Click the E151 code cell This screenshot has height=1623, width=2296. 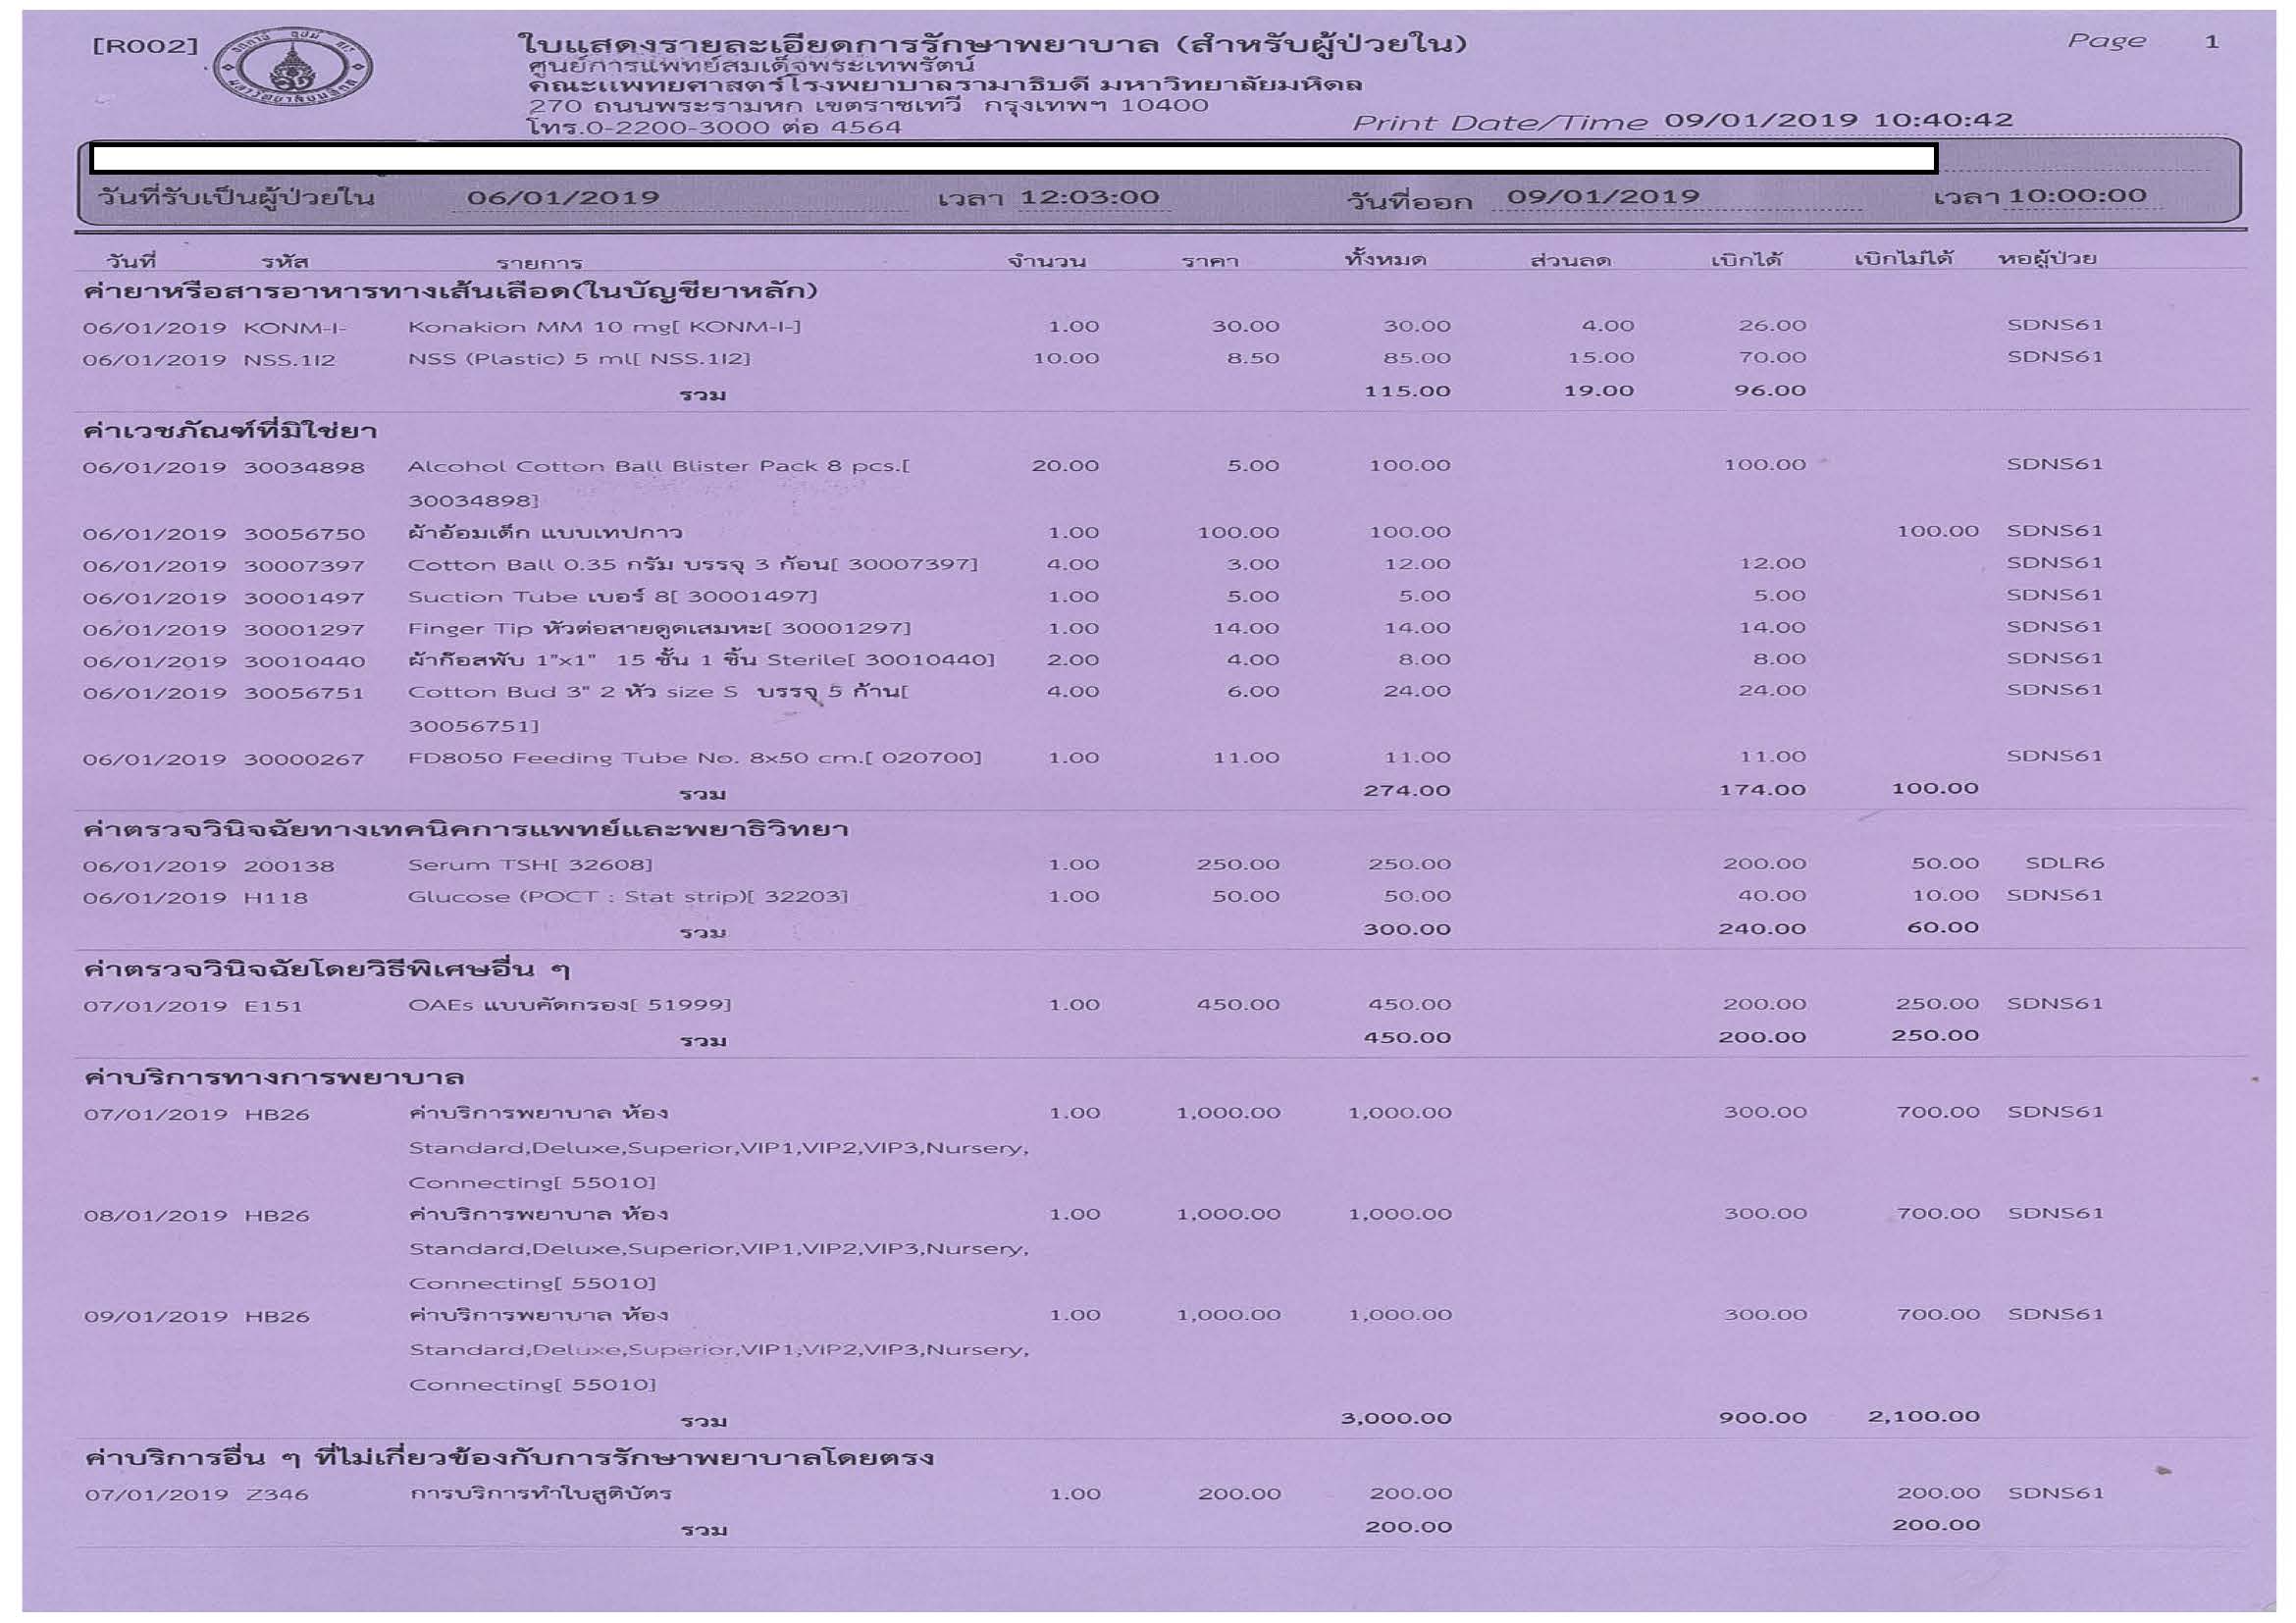(x=273, y=1006)
